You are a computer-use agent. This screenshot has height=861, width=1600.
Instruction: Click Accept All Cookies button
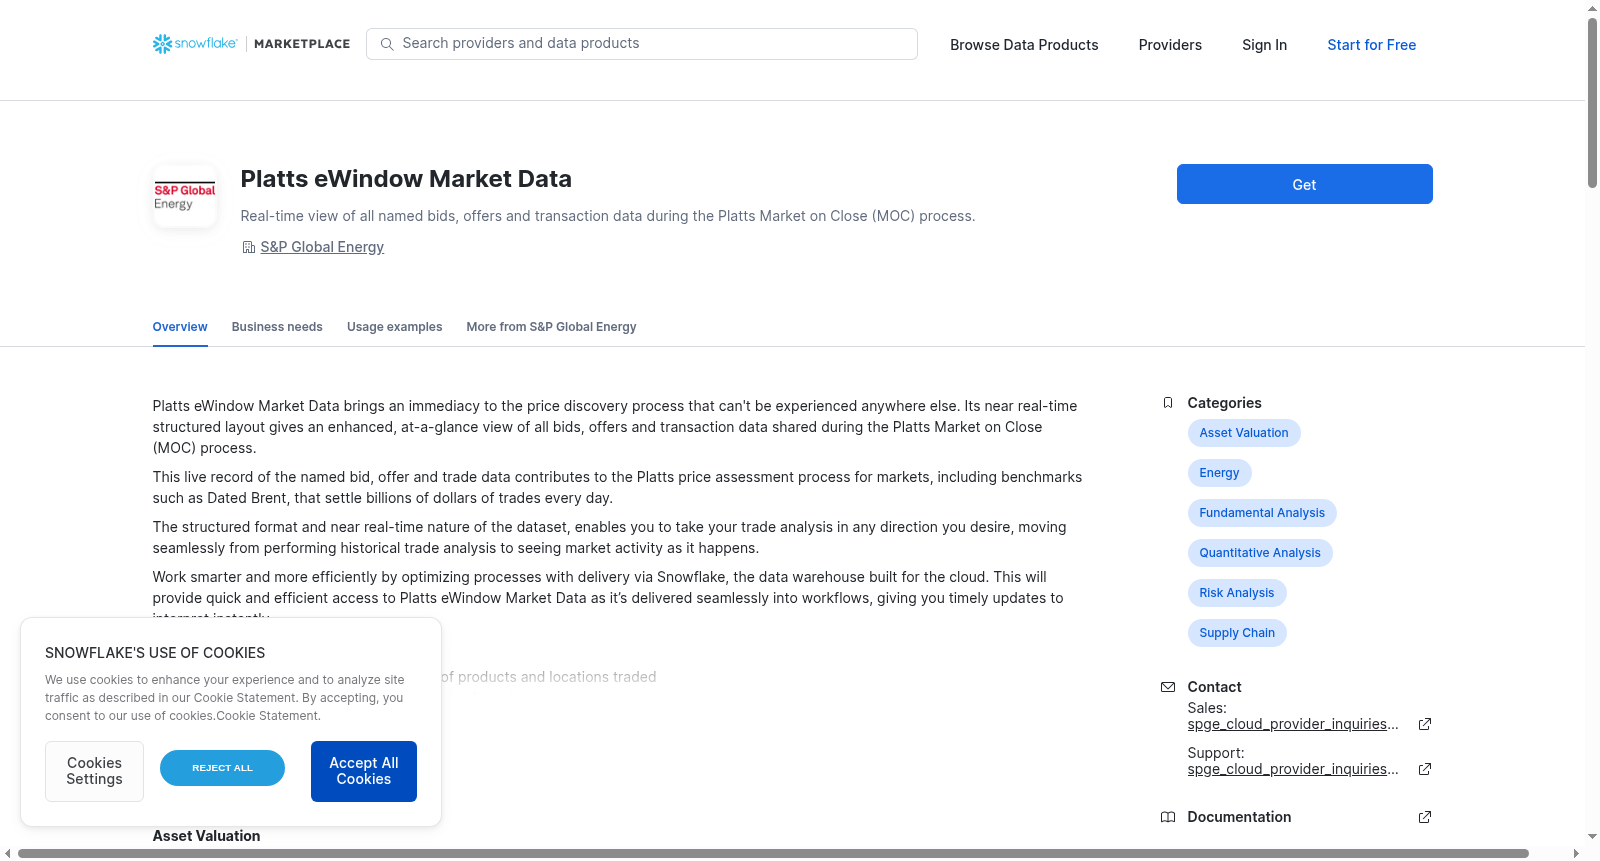(364, 771)
